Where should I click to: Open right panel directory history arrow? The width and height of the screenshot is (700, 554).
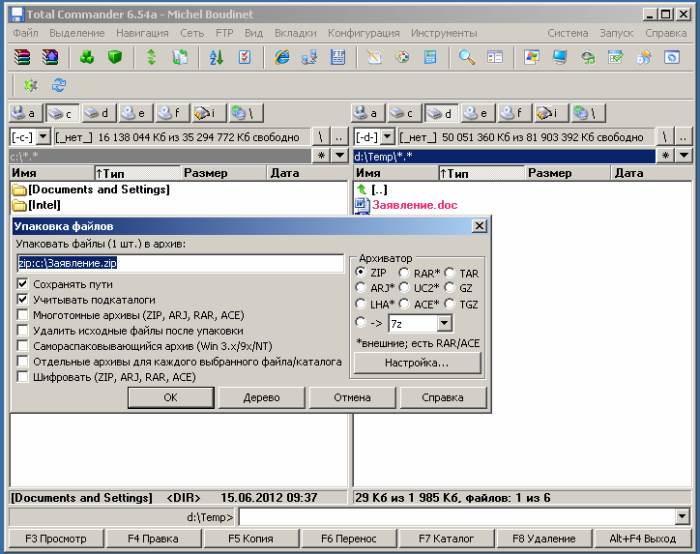coord(684,155)
